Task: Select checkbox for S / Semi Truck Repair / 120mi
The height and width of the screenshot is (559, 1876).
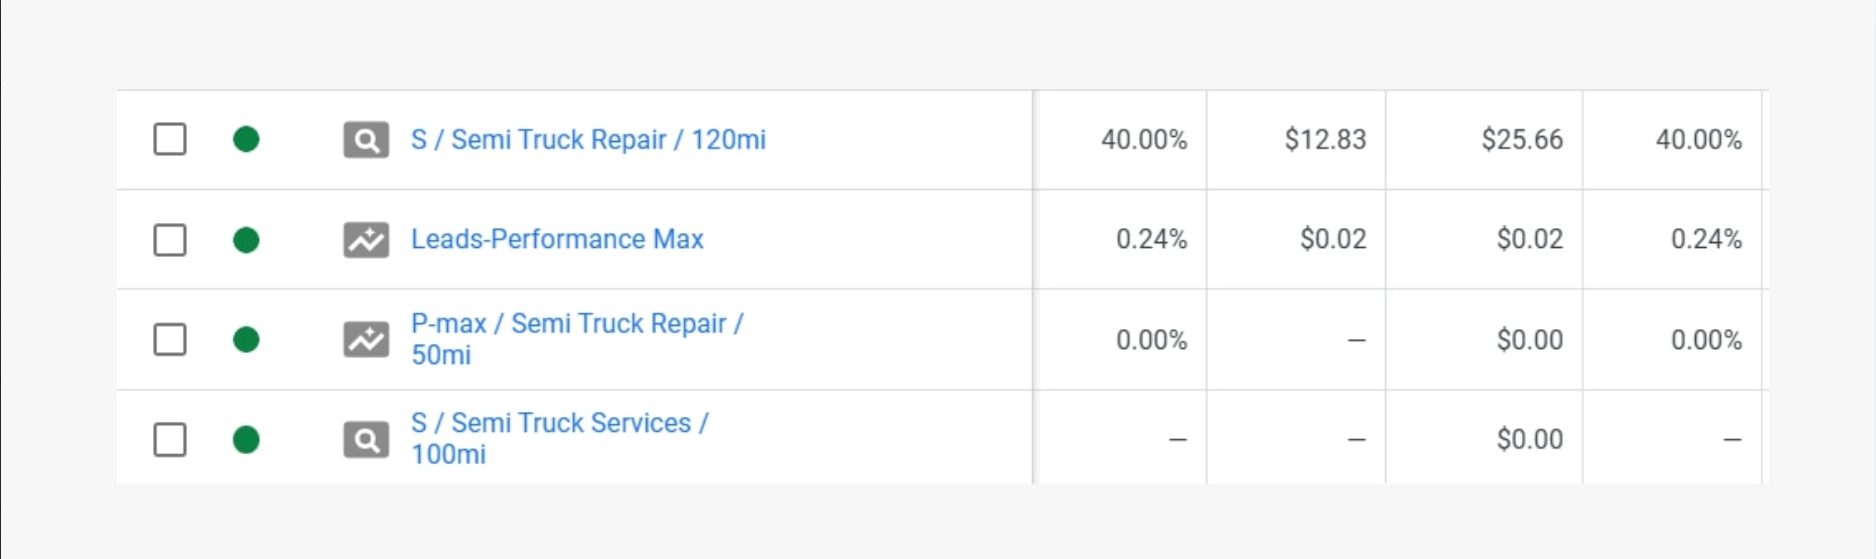Action: [x=170, y=140]
